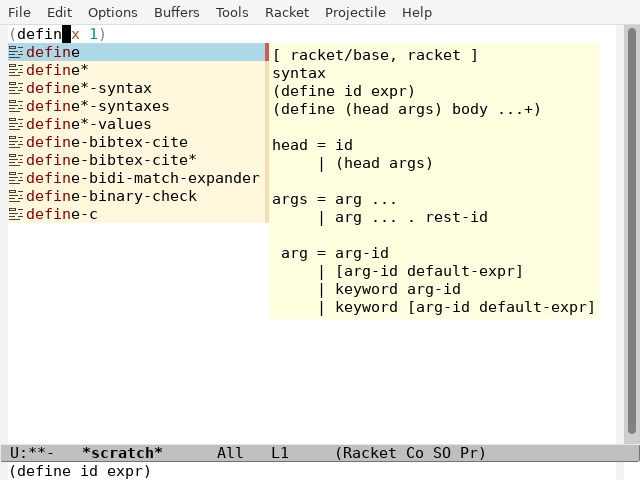Click '[ racket/base, racket ]' in doc popup
Screen dimensions: 640x480
click(x=375, y=55)
